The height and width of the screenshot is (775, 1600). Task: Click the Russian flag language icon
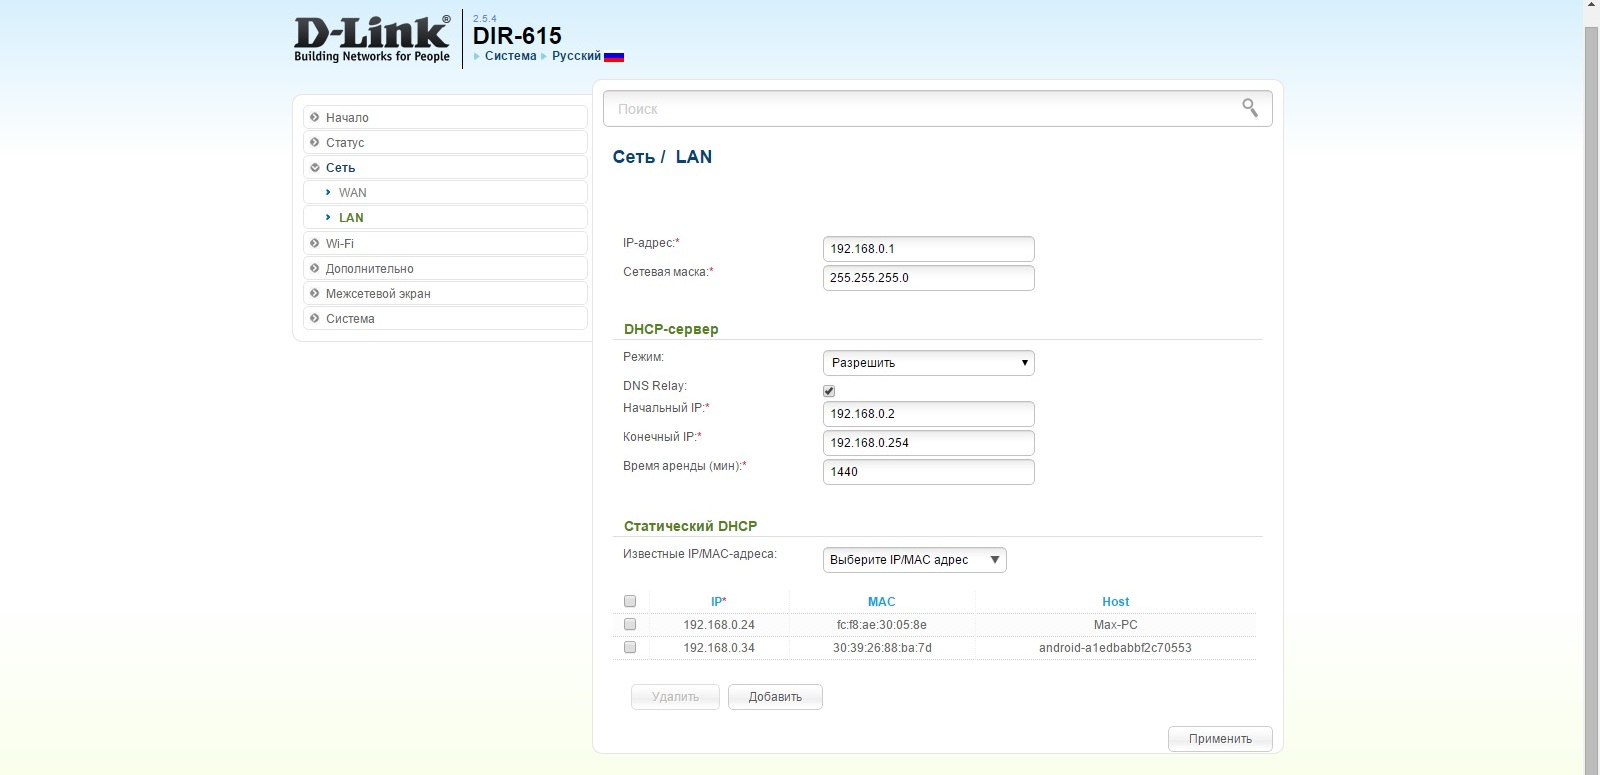coord(614,57)
